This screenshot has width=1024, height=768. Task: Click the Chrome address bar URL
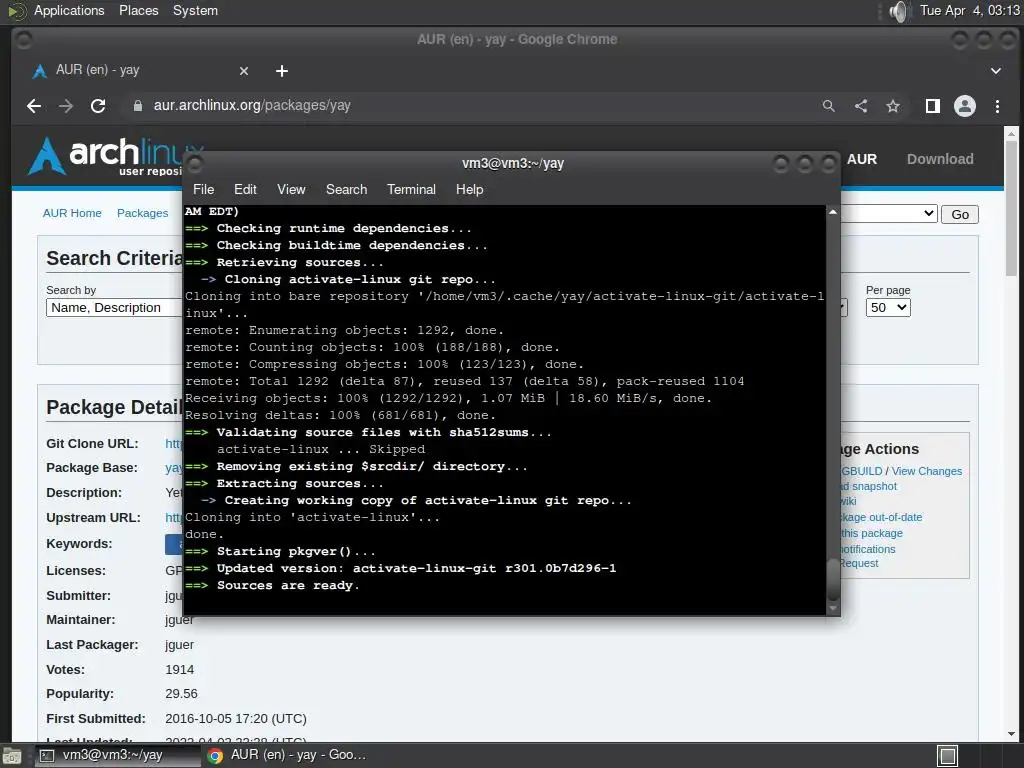252,105
